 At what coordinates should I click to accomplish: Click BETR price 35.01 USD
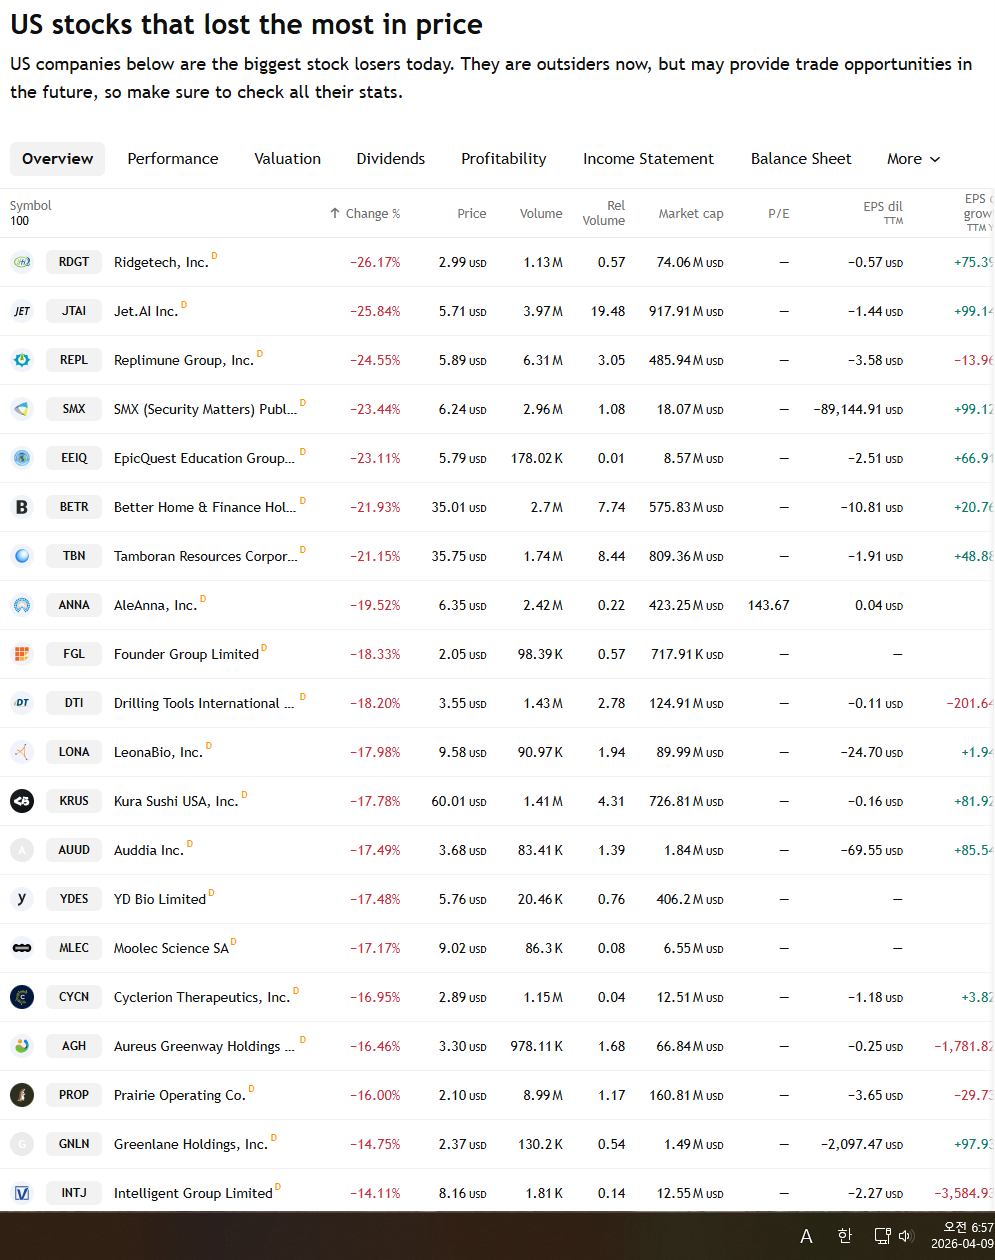(459, 507)
